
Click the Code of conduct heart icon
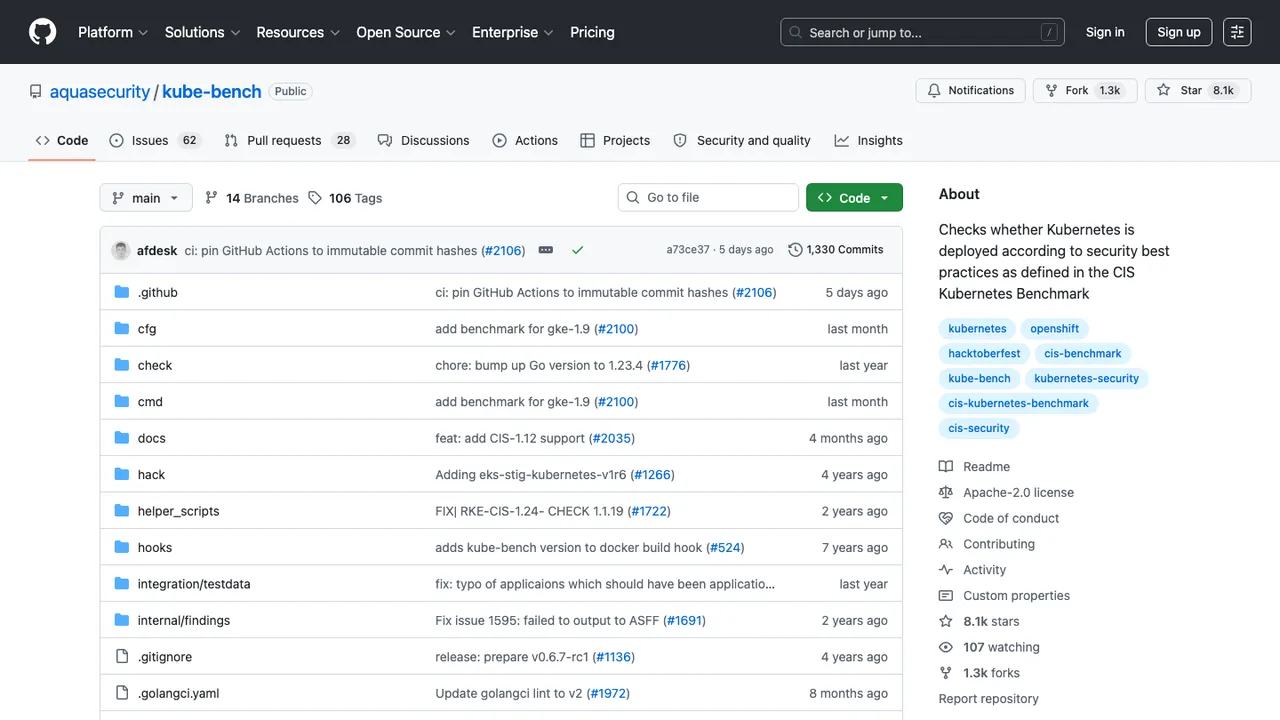coord(946,518)
